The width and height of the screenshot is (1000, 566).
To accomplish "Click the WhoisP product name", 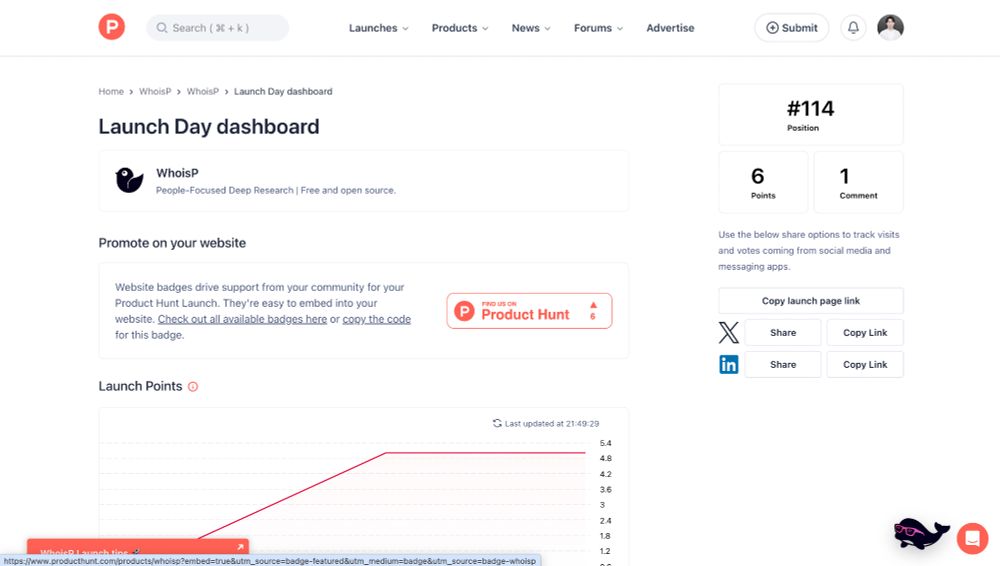I will tap(177, 173).
